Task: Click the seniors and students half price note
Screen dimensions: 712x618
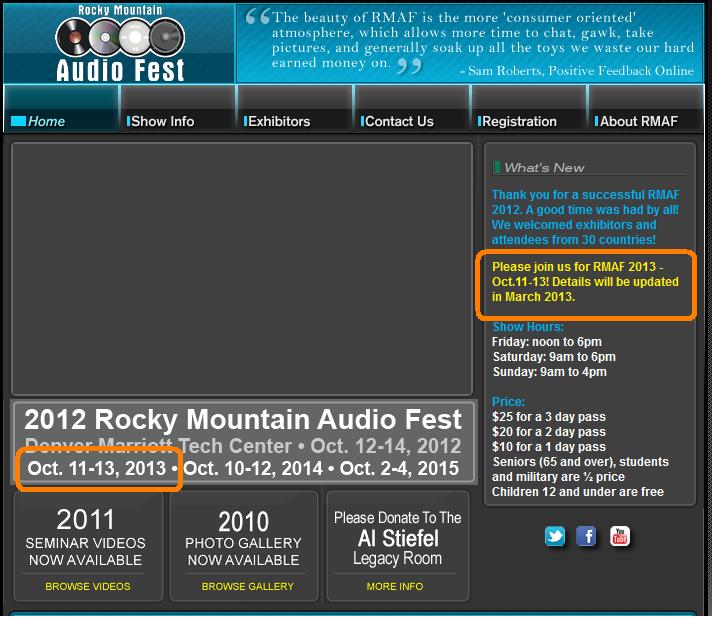Action: (x=580, y=470)
